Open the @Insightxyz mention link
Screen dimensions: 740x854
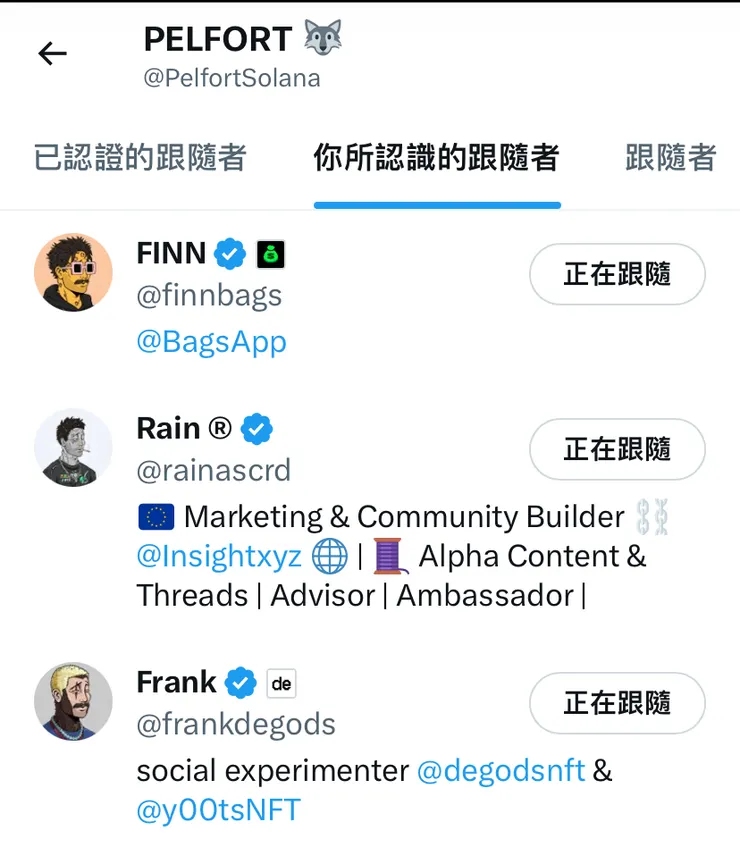pyautogui.click(x=219, y=556)
